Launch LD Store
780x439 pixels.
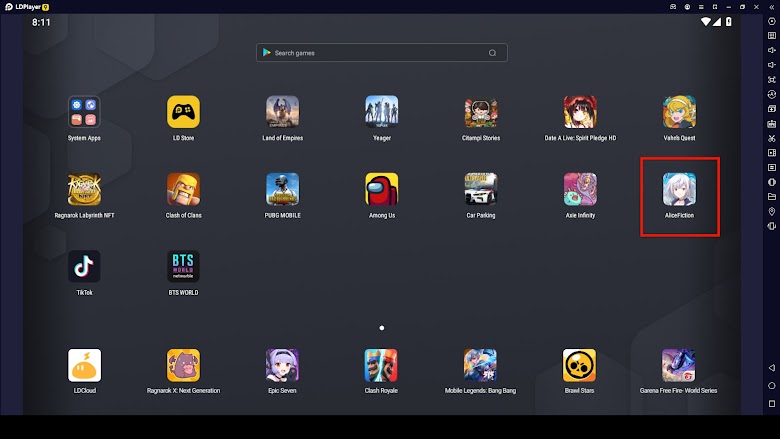[184, 112]
